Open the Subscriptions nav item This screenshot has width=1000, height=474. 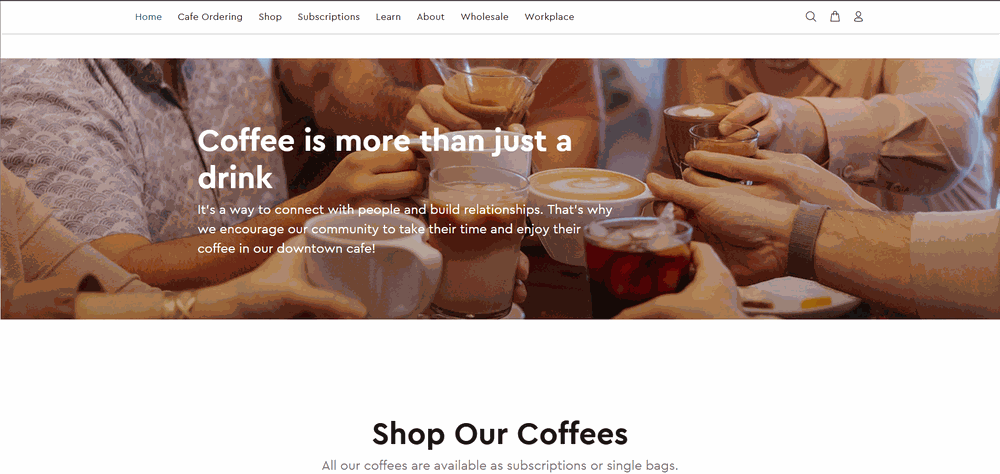pyautogui.click(x=328, y=17)
